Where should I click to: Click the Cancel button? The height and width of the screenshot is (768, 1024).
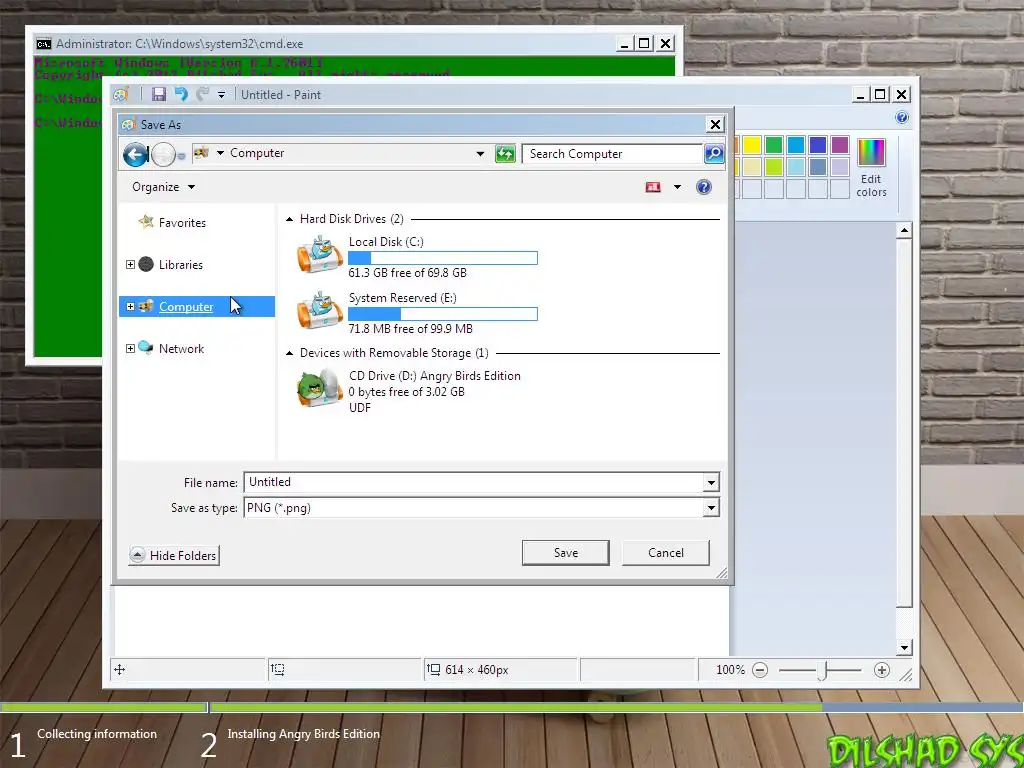click(x=665, y=553)
